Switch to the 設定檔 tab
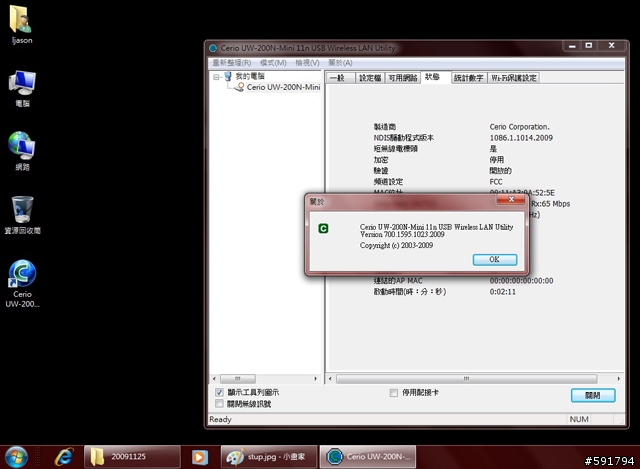Viewport: 640px width, 469px height. point(370,78)
